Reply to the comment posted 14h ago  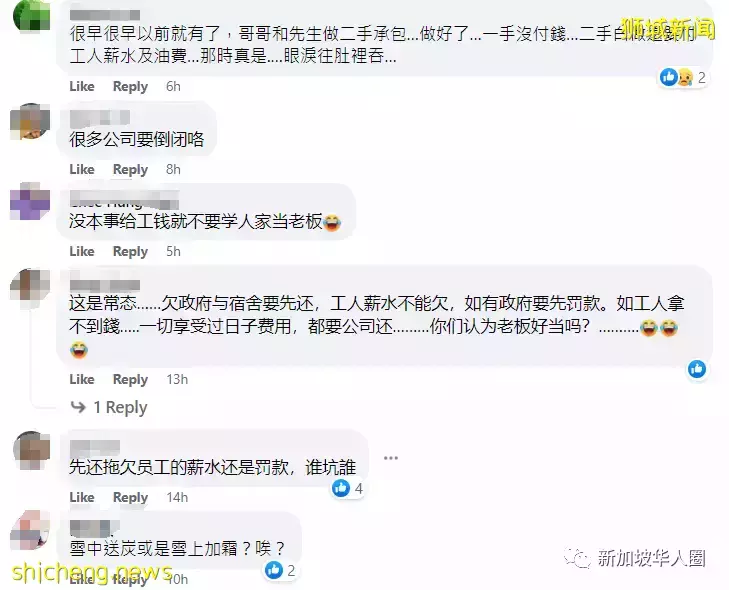[130, 497]
